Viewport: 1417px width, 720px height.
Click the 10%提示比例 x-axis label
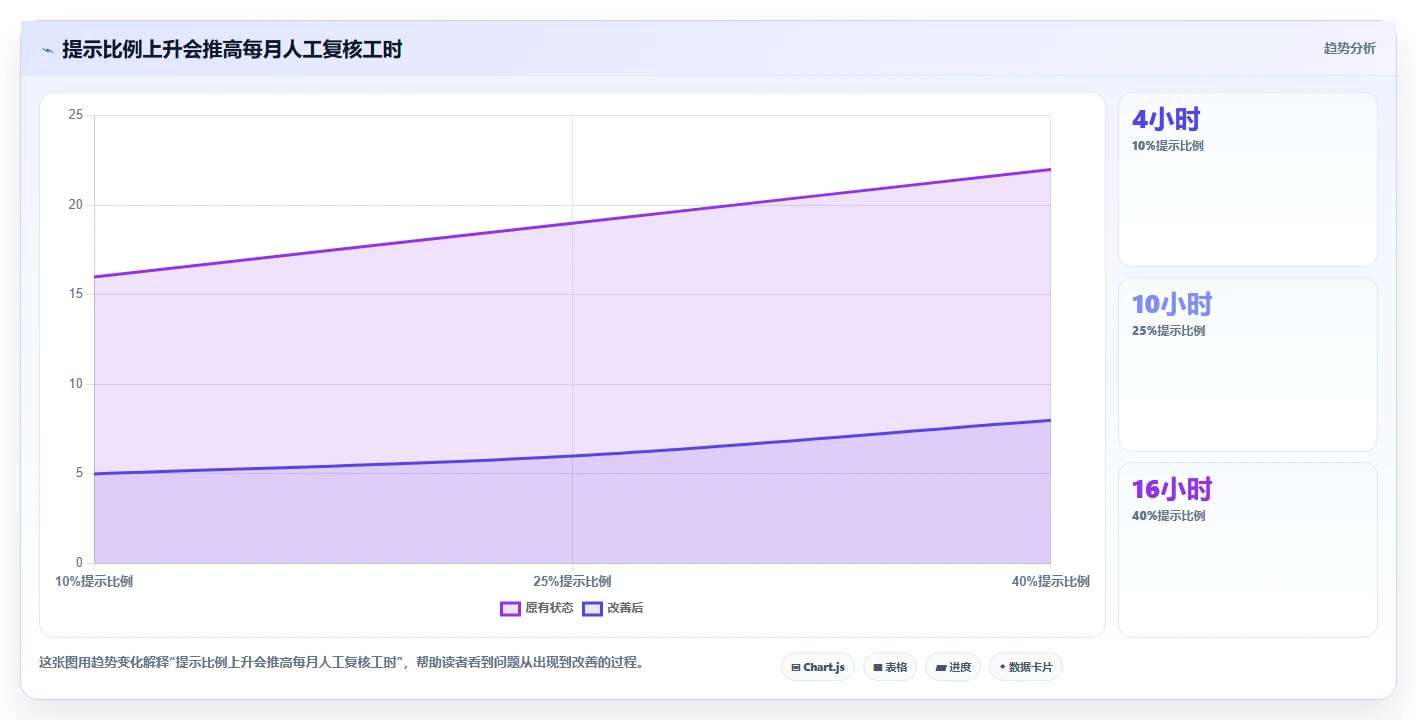(x=94, y=581)
